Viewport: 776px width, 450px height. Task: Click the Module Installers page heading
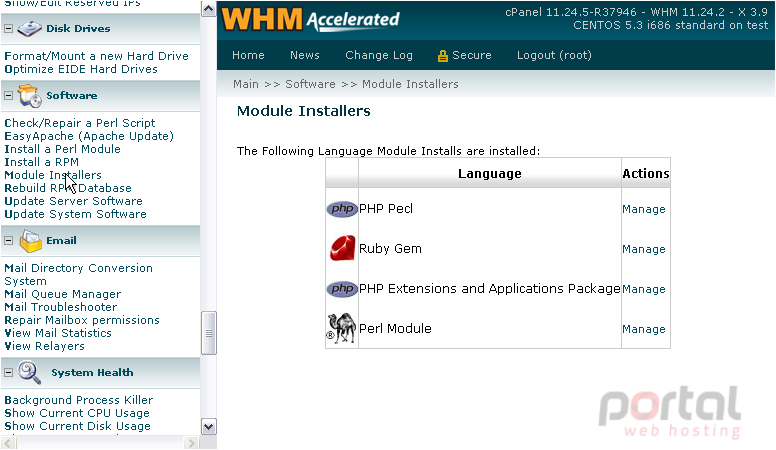[304, 111]
